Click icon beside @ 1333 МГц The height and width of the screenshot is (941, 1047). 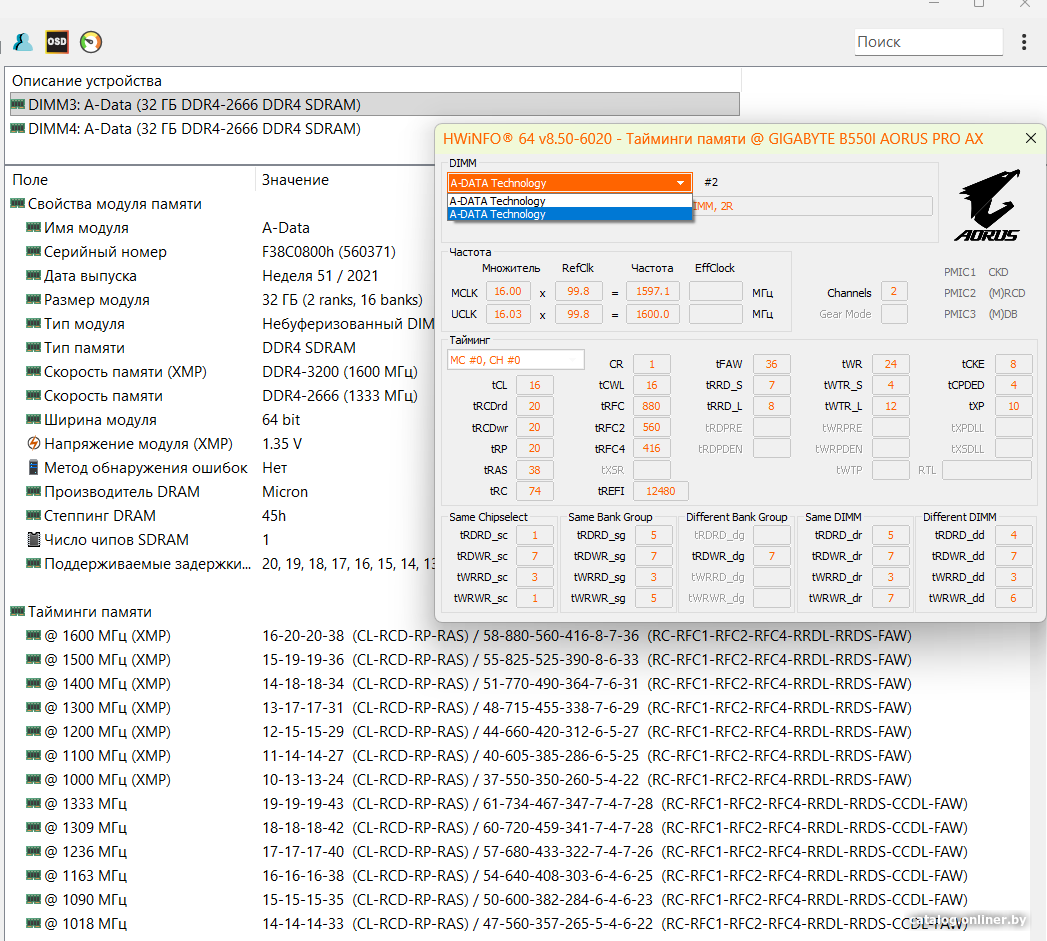tap(33, 803)
